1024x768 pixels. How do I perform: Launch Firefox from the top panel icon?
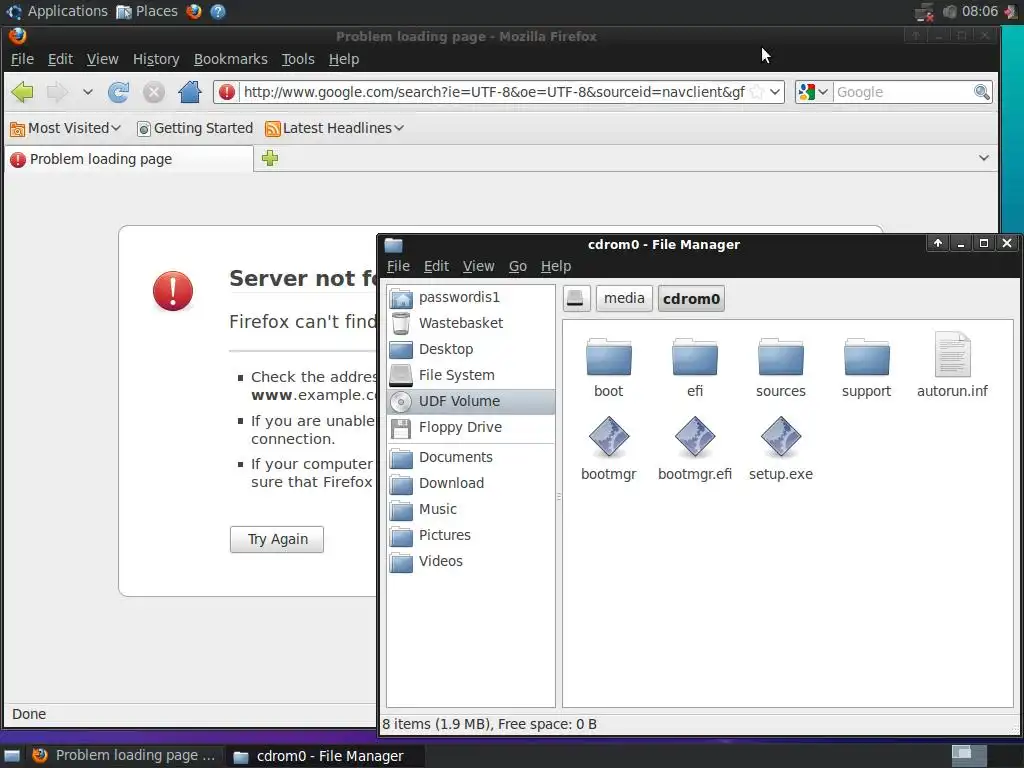click(x=194, y=12)
